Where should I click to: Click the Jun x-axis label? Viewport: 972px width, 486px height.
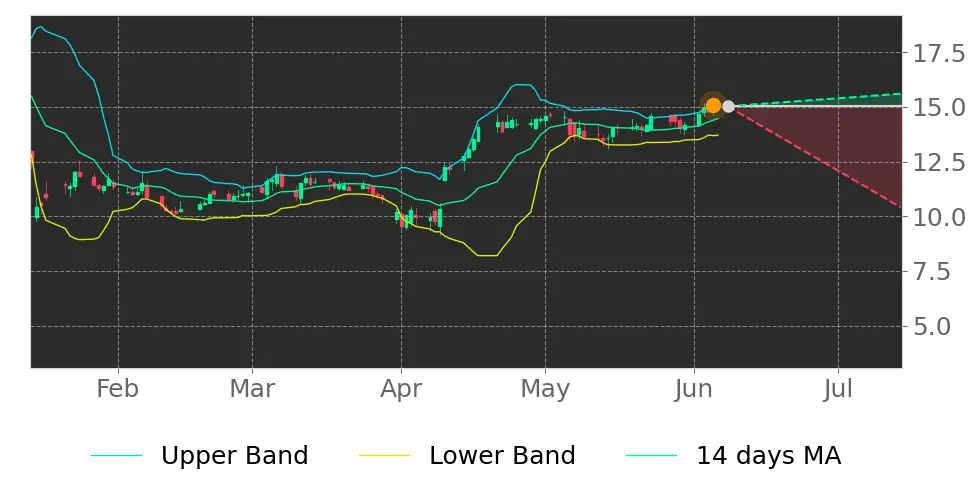(x=694, y=389)
